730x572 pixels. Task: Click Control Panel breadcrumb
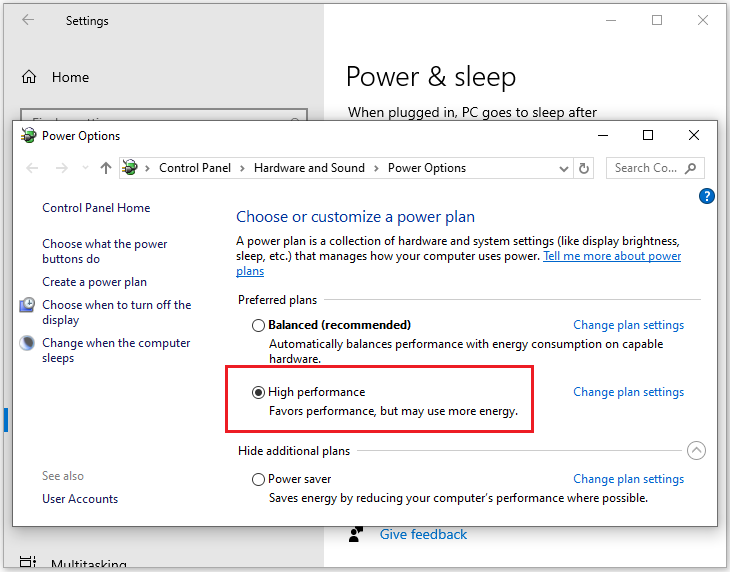click(x=195, y=168)
